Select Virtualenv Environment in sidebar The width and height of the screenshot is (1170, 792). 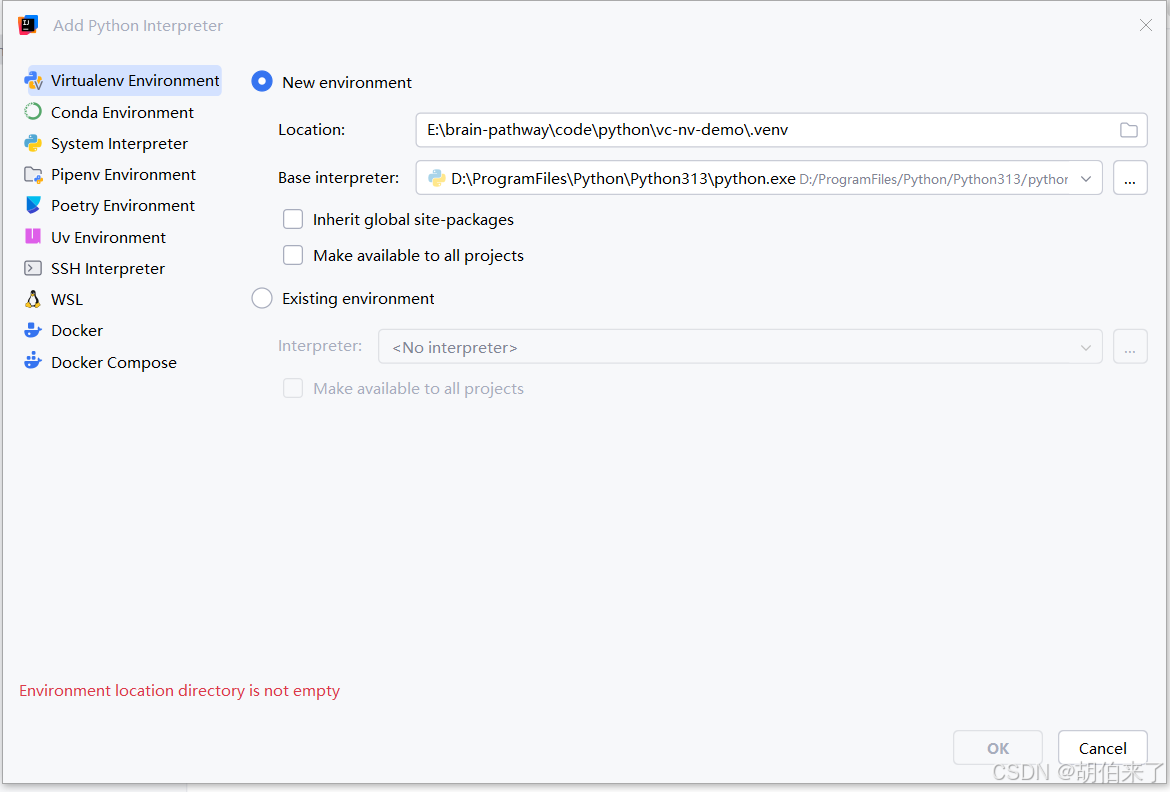coord(123,81)
